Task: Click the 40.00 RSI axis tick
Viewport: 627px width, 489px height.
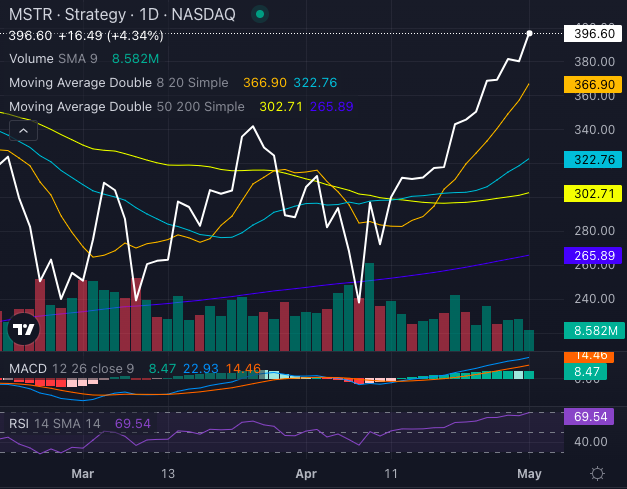Action: [591, 442]
